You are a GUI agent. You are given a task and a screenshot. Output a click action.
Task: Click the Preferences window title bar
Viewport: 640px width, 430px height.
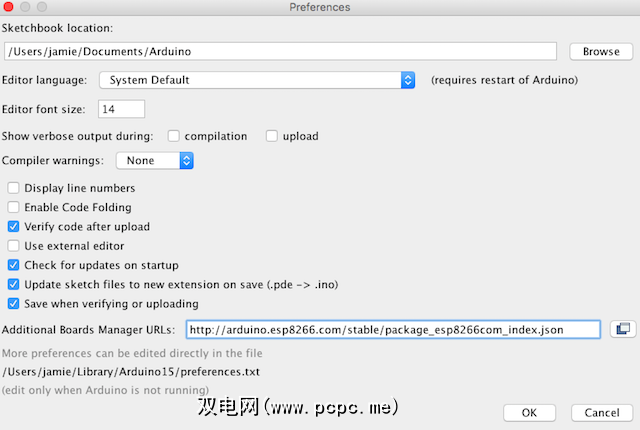(320, 7)
